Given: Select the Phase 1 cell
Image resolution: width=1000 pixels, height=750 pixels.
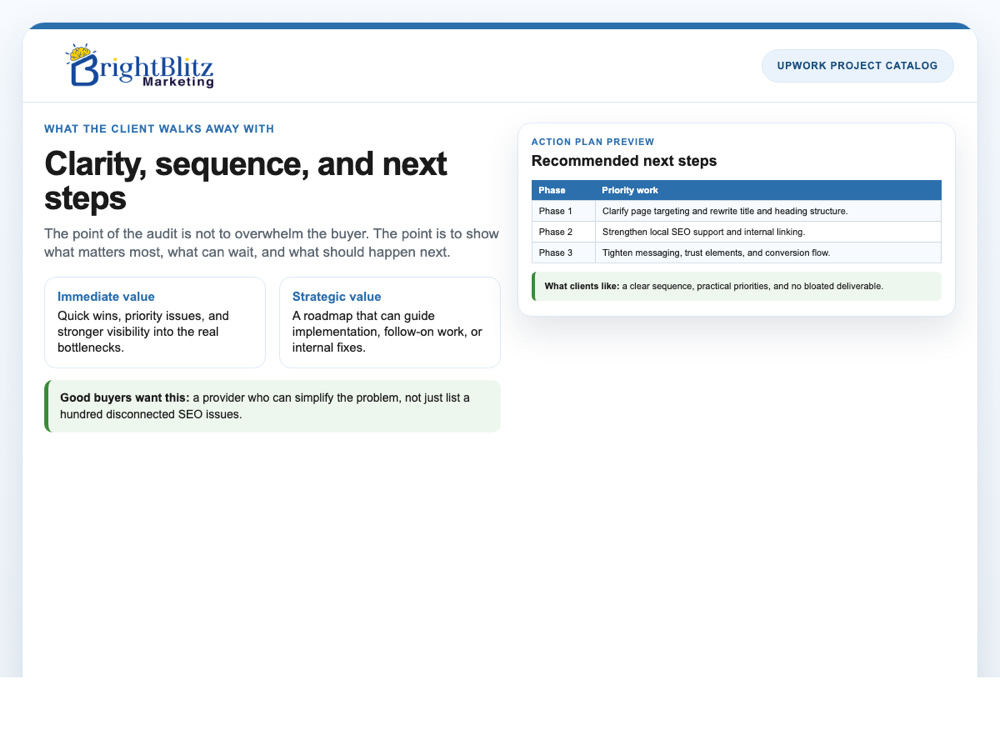Looking at the screenshot, I should (563, 211).
